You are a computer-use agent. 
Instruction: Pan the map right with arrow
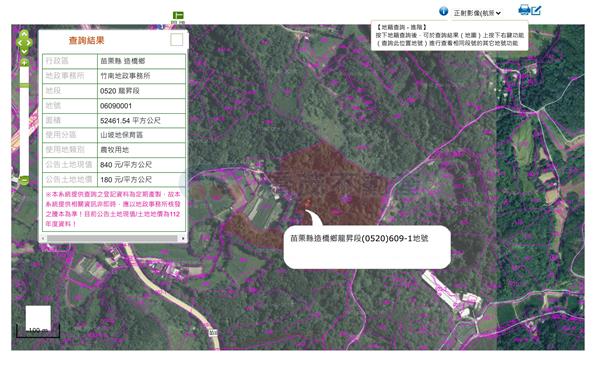click(29, 43)
